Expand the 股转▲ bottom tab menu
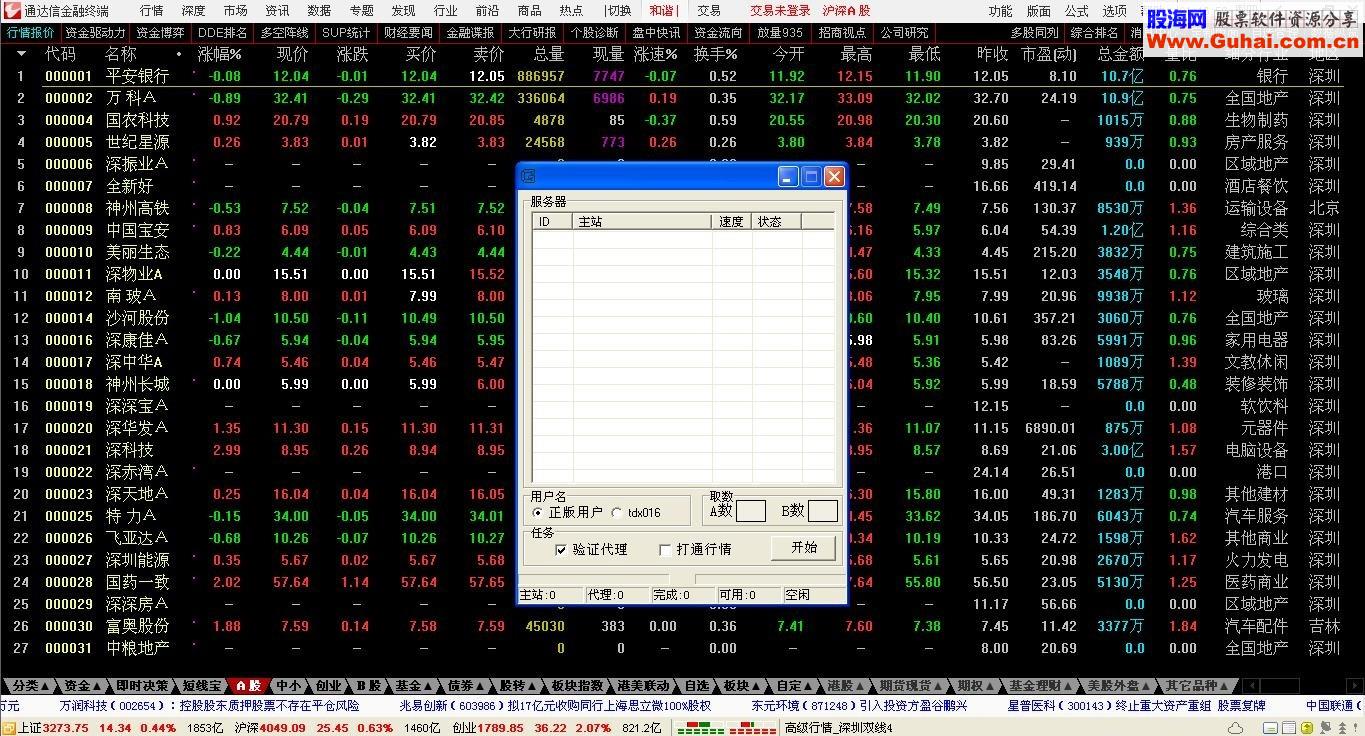The image size is (1365, 736). (x=517, y=686)
